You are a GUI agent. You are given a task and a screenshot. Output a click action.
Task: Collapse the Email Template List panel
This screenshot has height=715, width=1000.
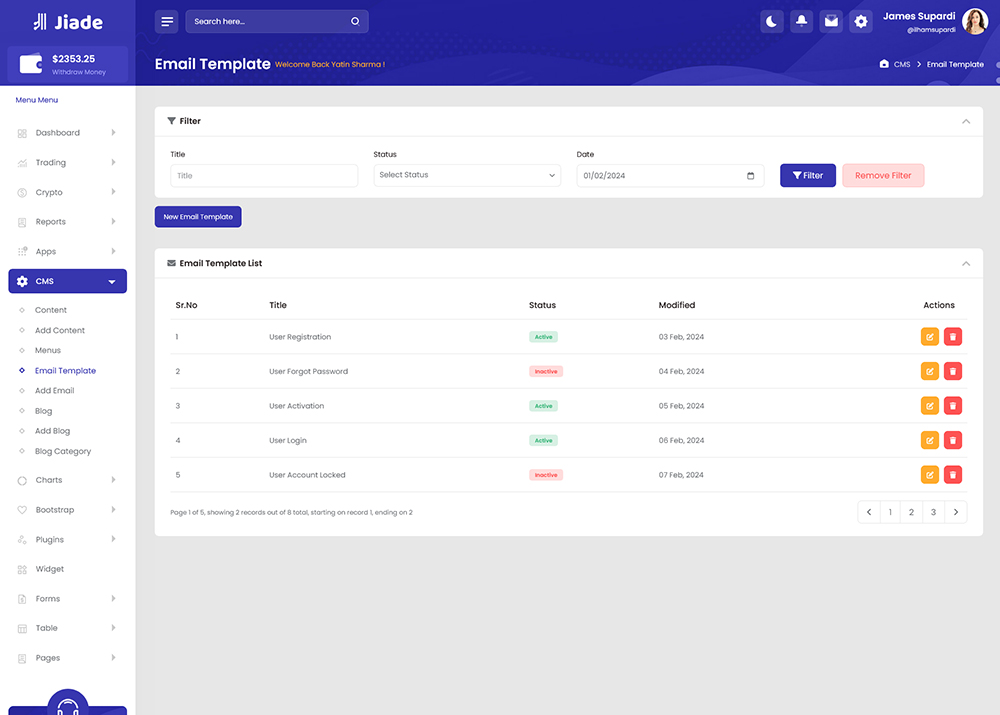[x=965, y=263]
